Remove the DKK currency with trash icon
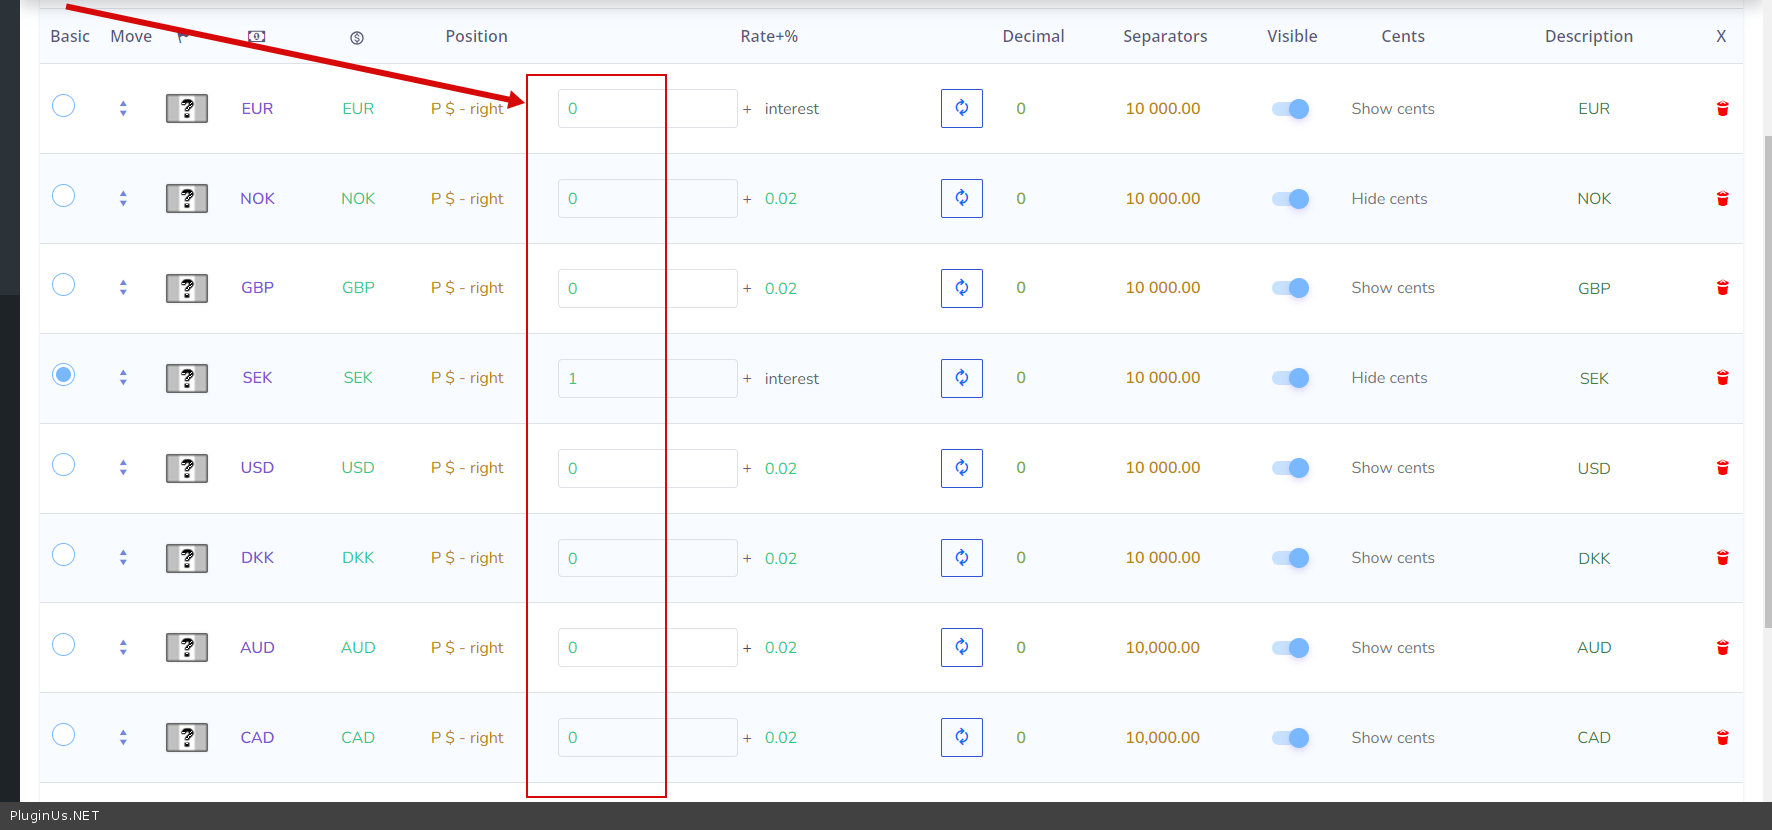 [1722, 558]
